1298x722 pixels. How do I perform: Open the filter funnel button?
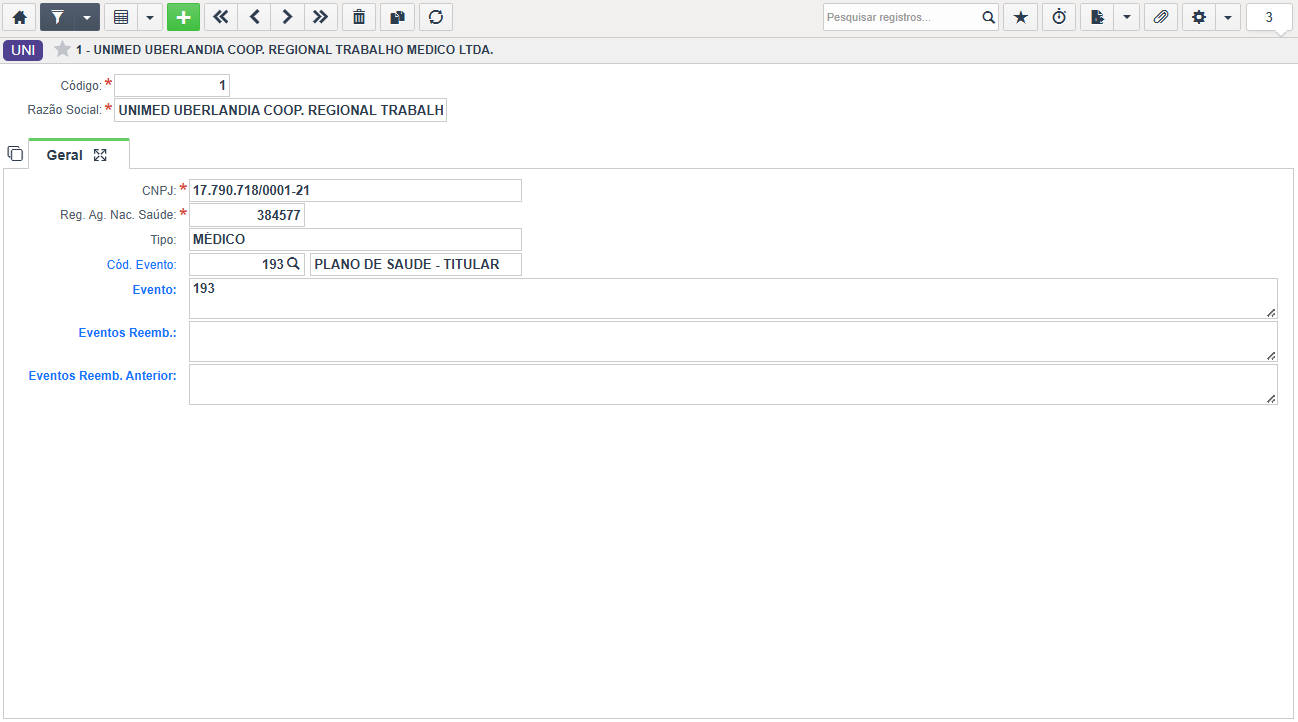[57, 17]
